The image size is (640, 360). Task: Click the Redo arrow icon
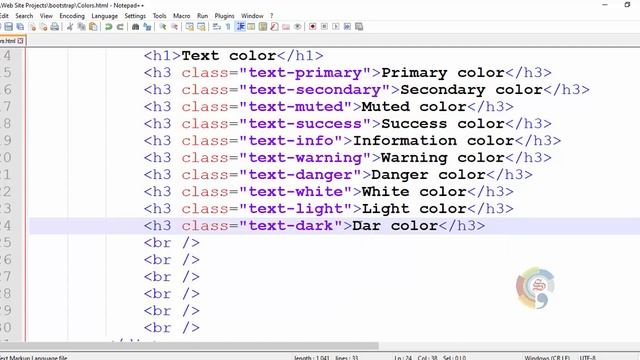pyautogui.click(x=120, y=27)
